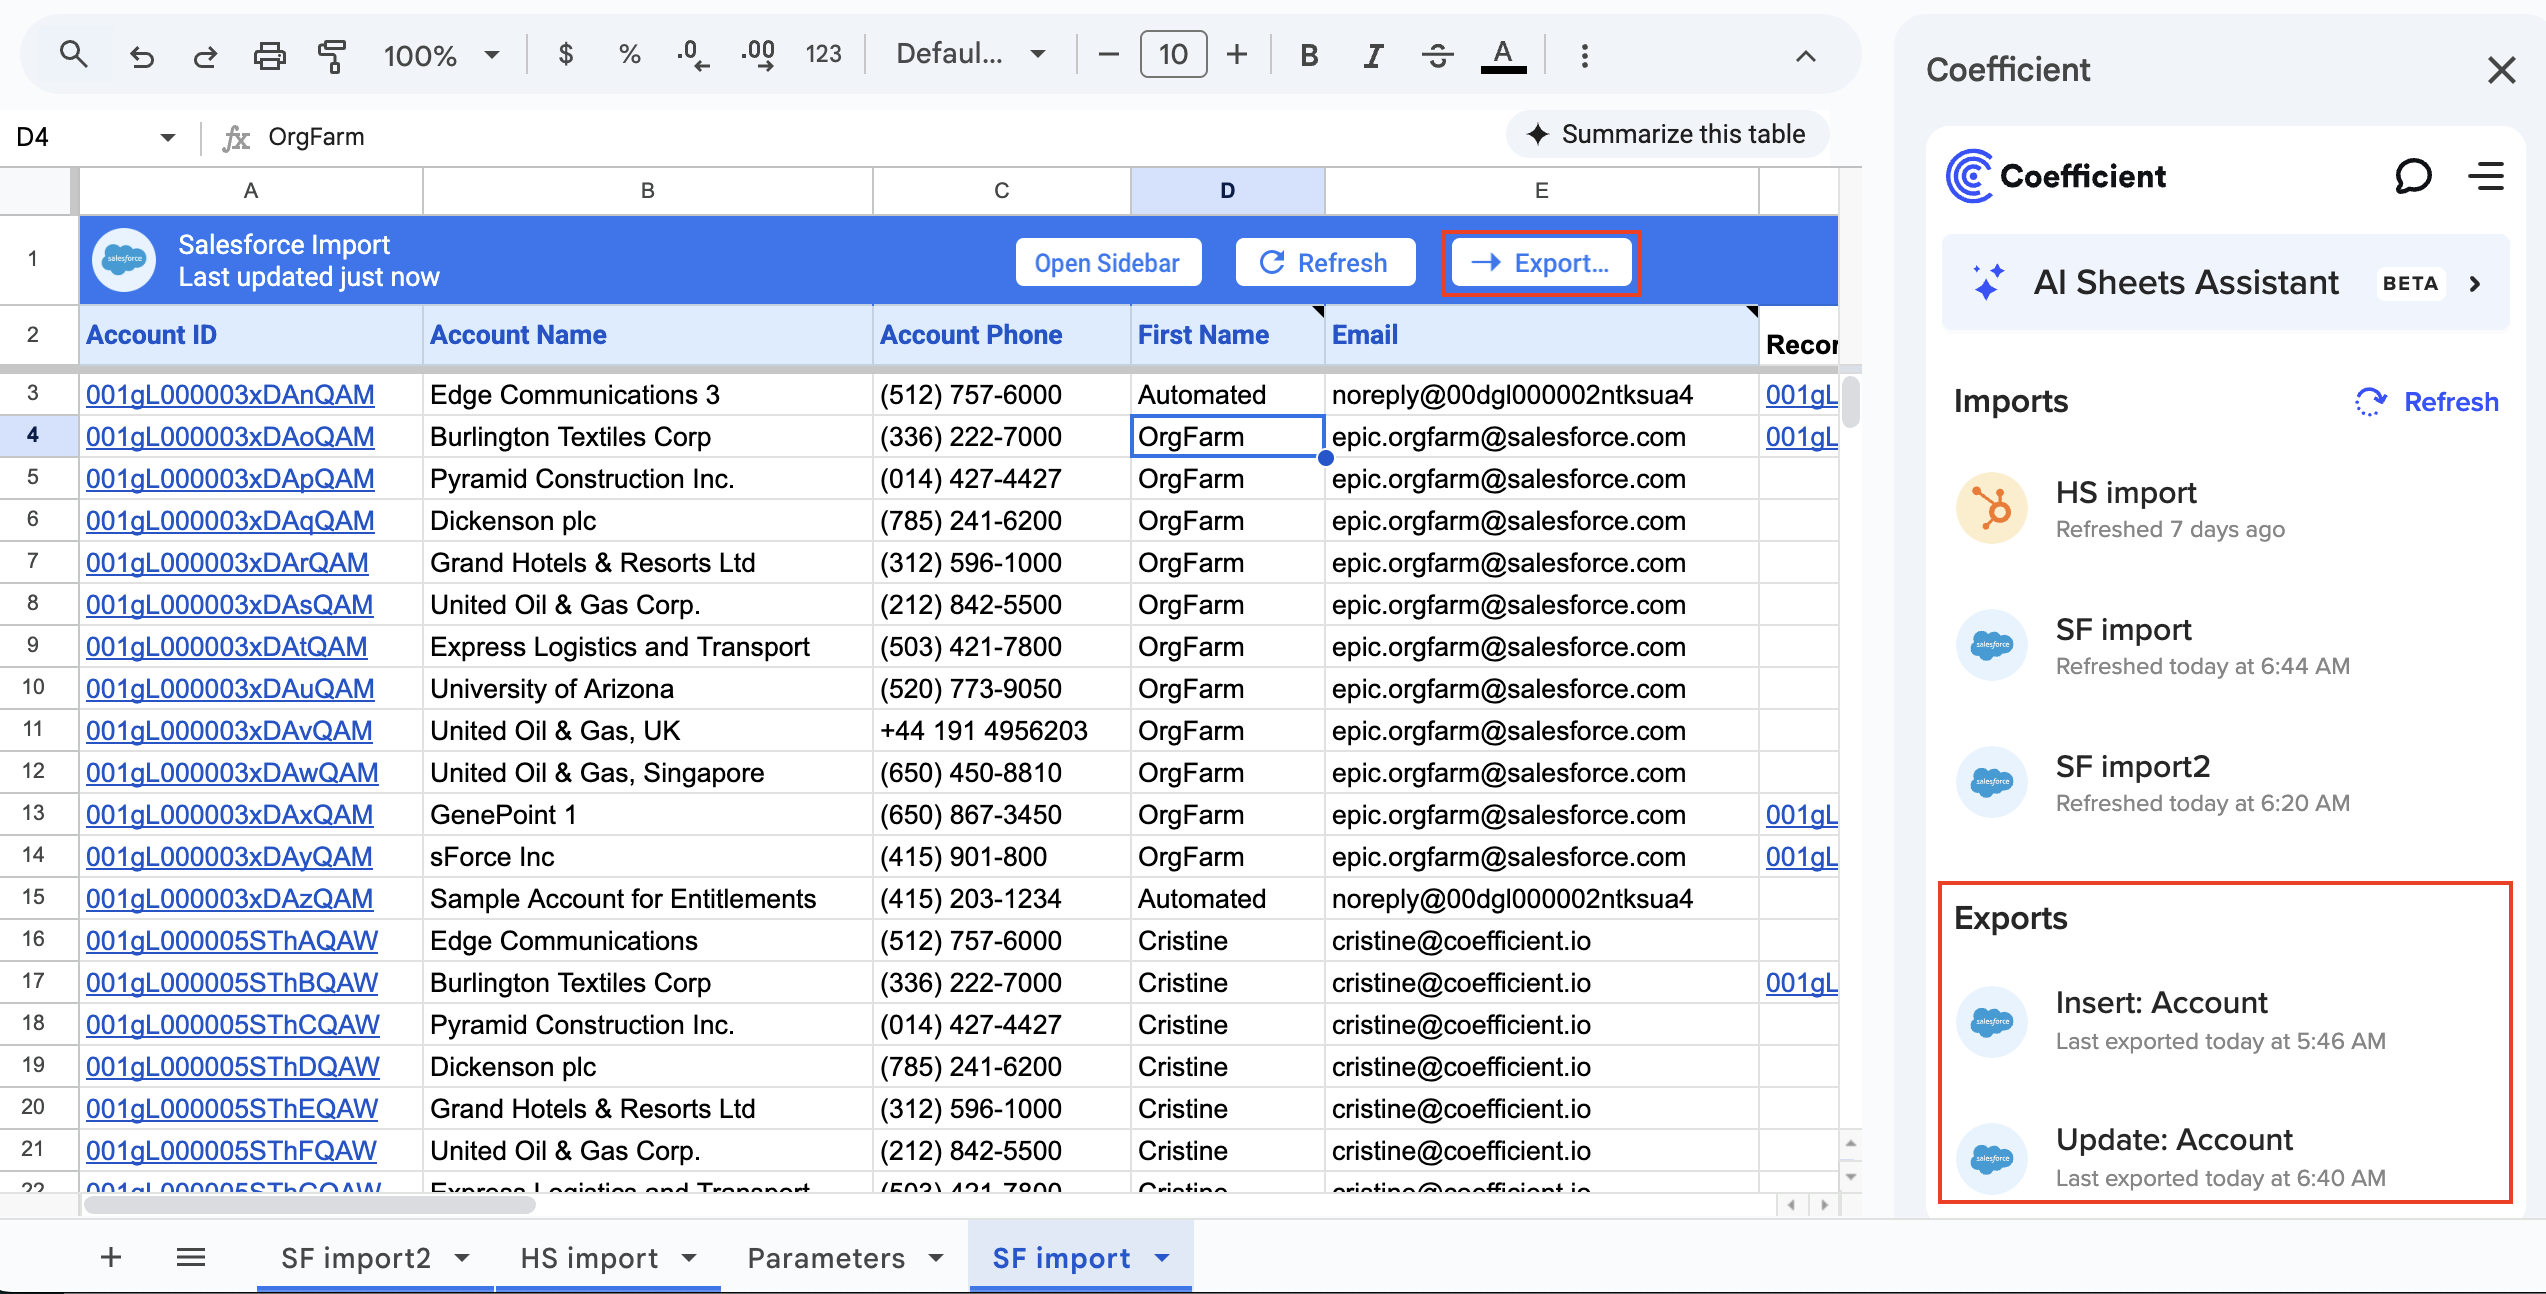This screenshot has width=2546, height=1294.
Task: Apply percent format icon
Action: coord(629,55)
